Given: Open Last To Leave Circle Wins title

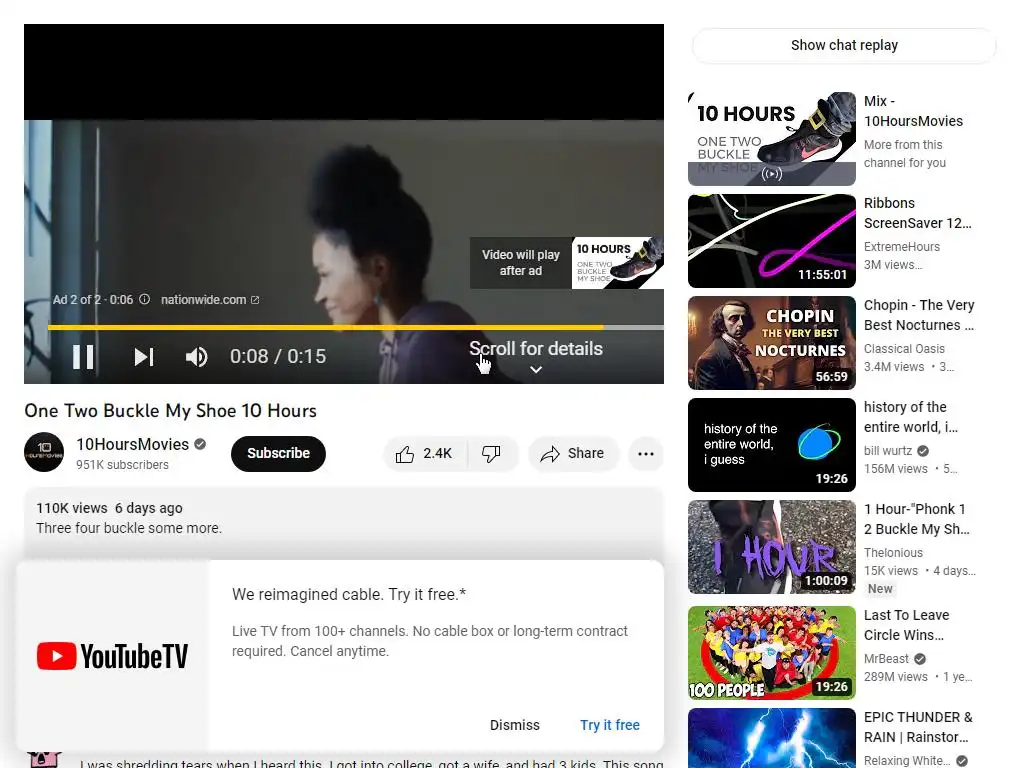Looking at the screenshot, I should [906, 625].
